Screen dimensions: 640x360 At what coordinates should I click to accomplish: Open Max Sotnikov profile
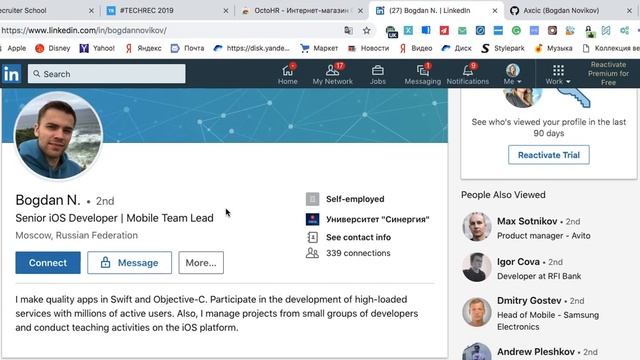point(527,221)
